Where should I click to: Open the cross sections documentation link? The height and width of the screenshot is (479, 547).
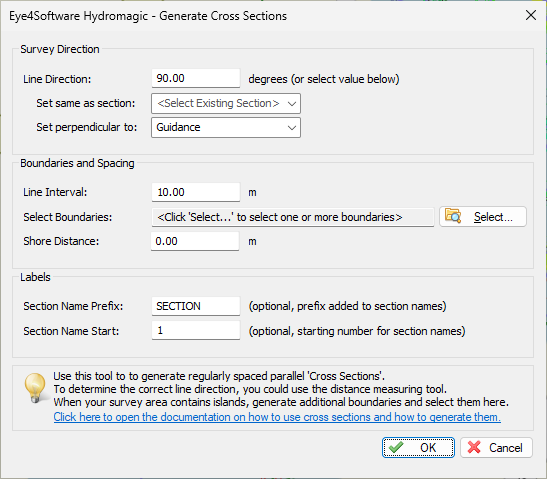[x=277, y=417]
